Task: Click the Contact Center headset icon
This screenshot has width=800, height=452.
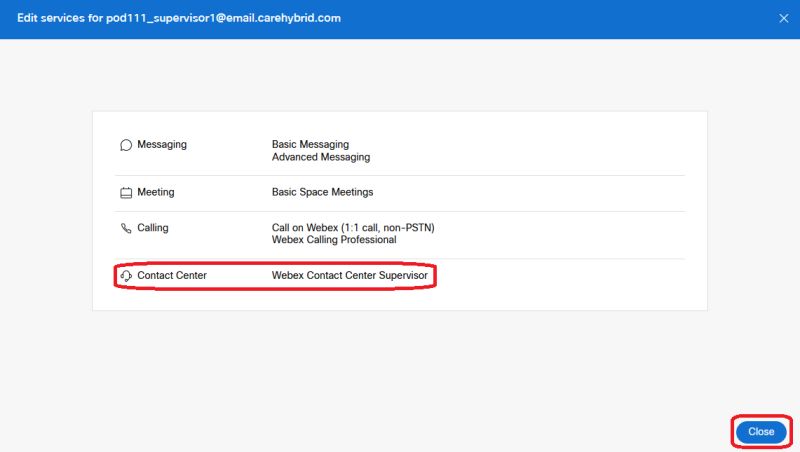Action: click(126, 276)
